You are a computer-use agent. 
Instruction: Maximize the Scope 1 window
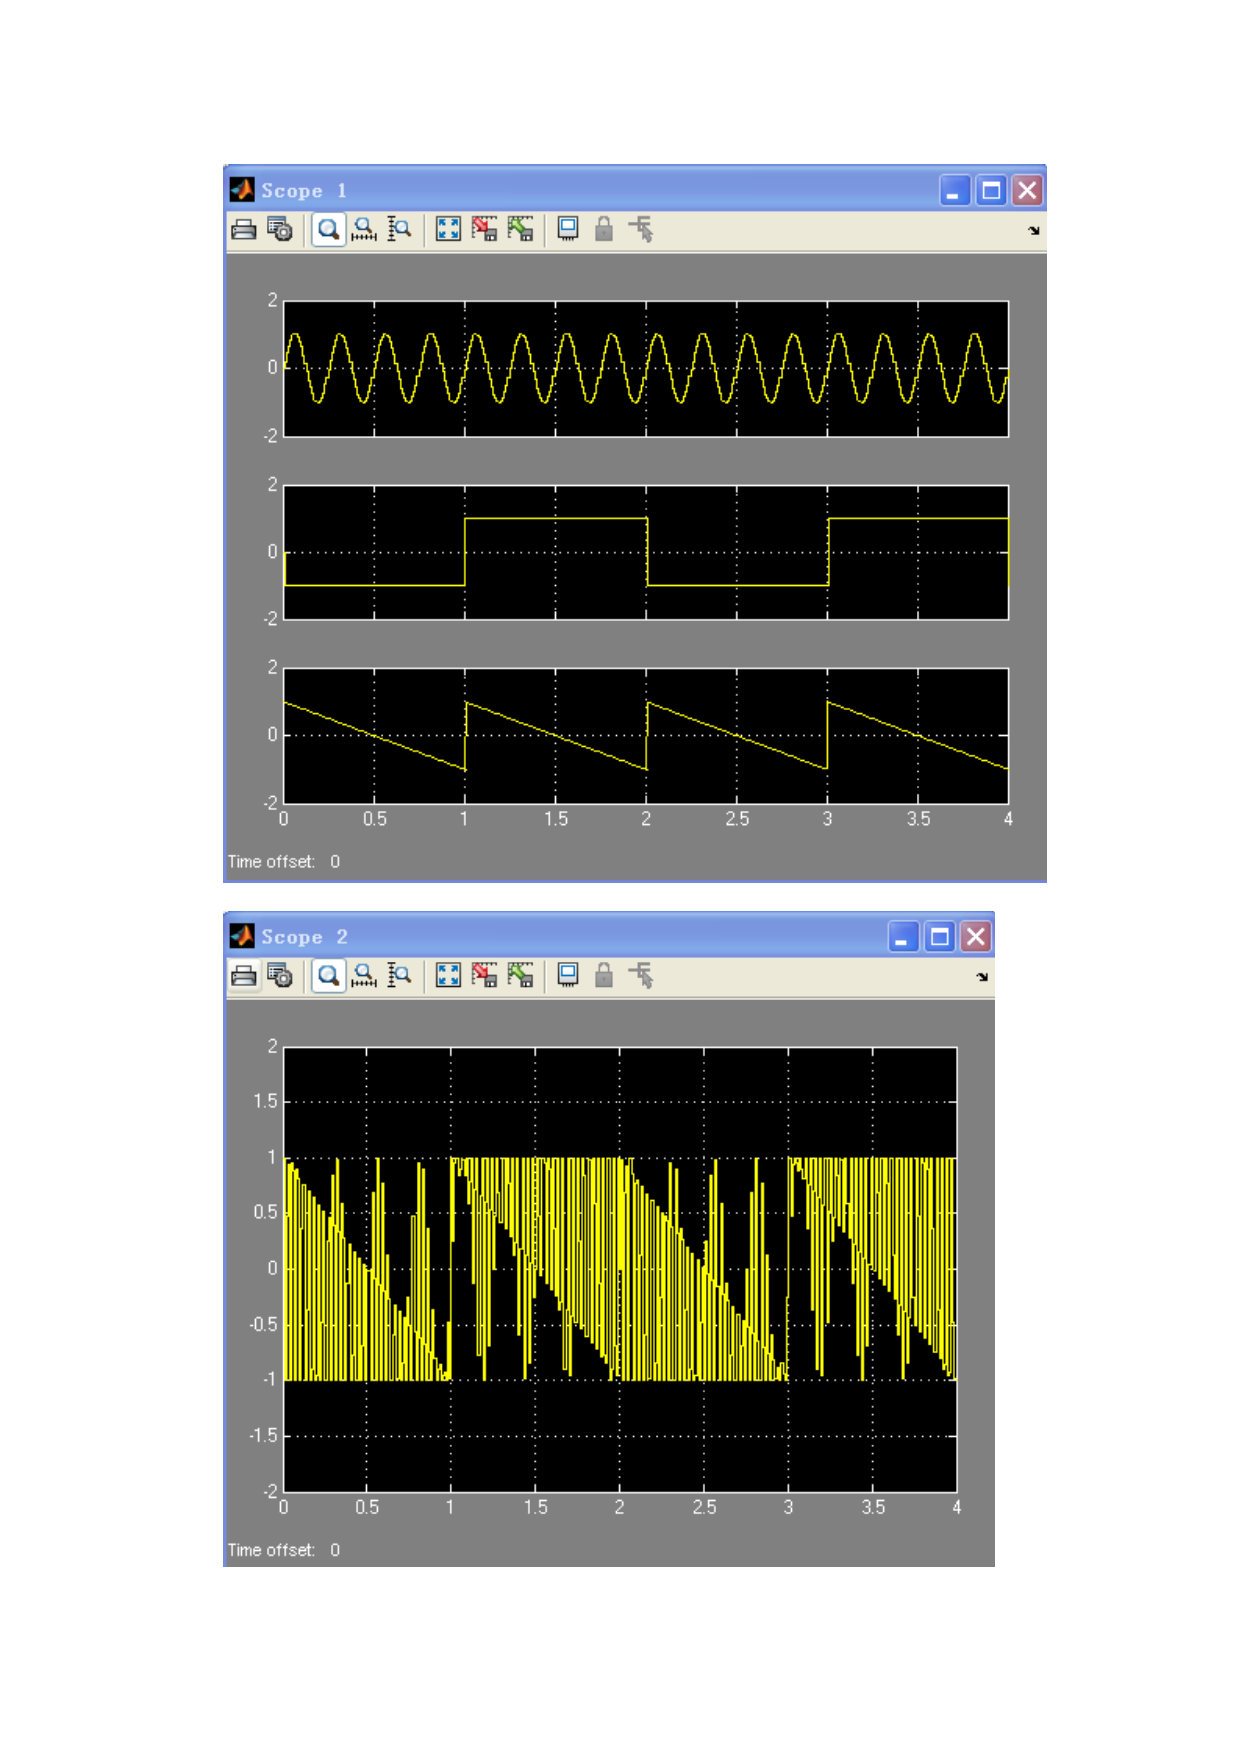[x=991, y=190]
